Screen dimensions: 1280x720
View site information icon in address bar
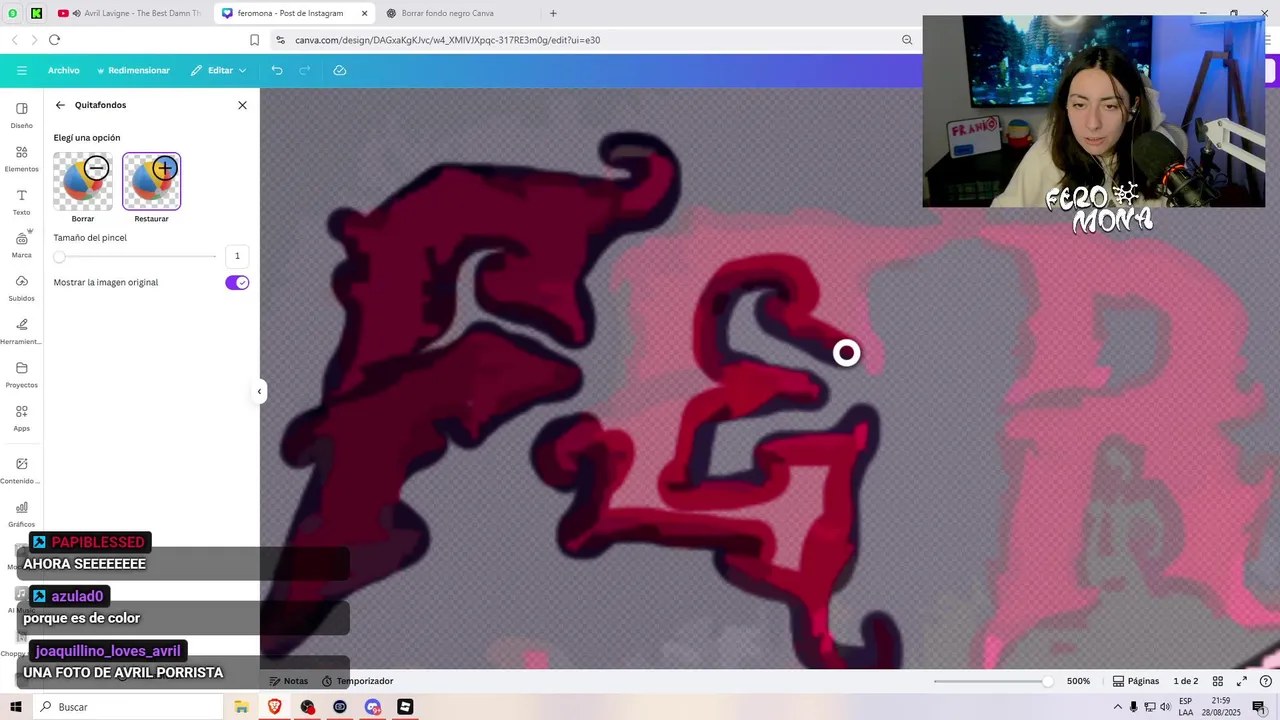[x=280, y=40]
